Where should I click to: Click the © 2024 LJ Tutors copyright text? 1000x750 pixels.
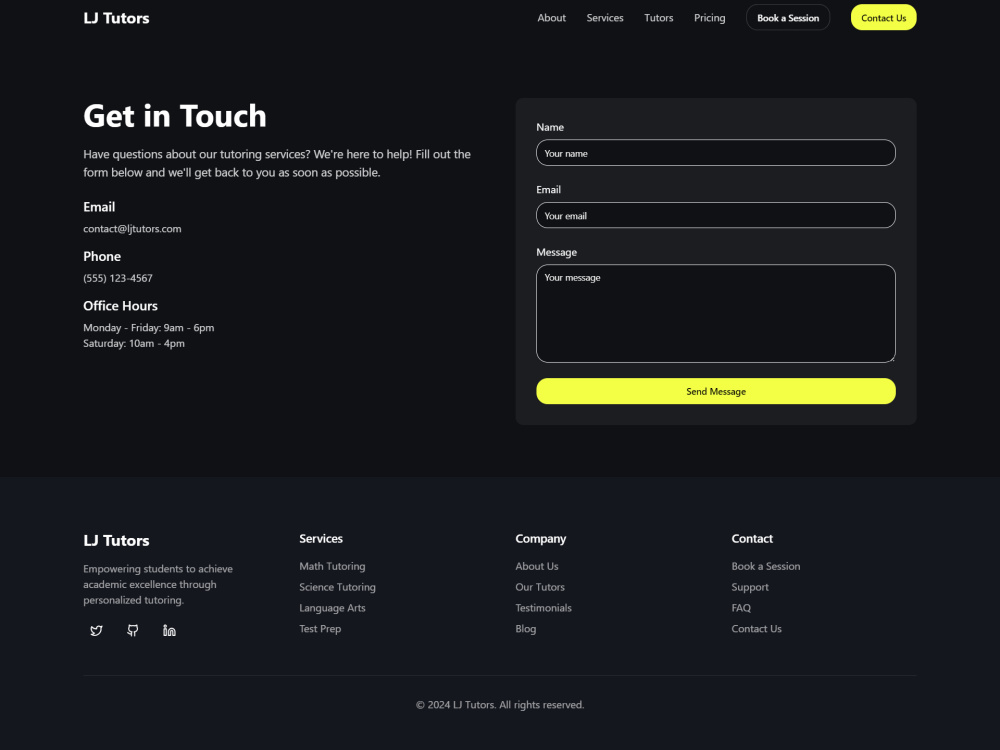click(x=500, y=705)
